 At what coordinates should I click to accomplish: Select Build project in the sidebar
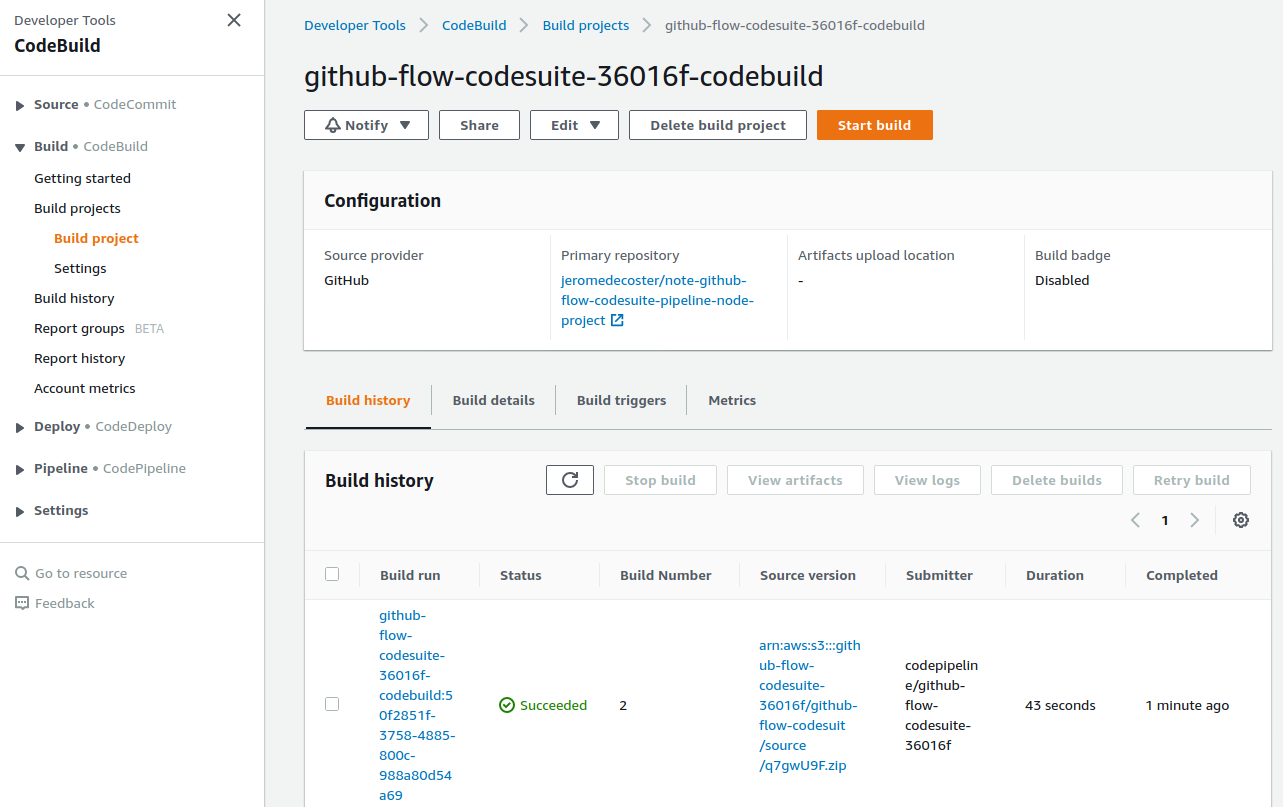pyautogui.click(x=96, y=238)
